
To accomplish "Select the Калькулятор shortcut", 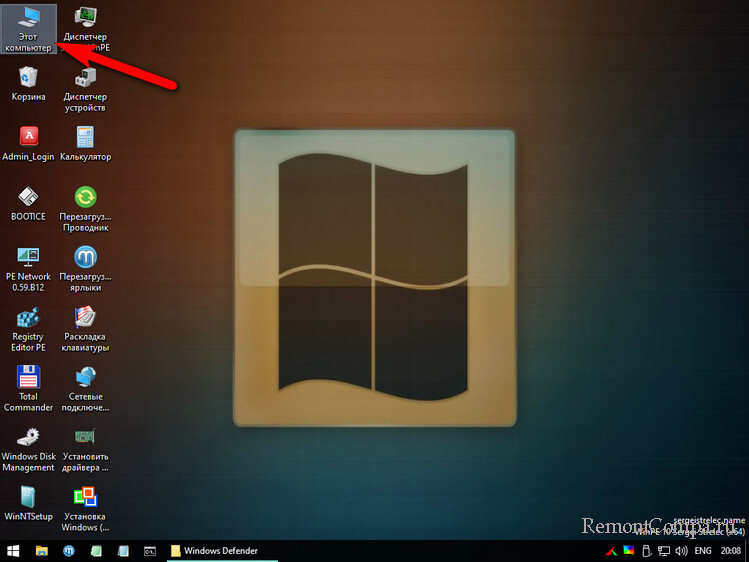I will 85,144.
